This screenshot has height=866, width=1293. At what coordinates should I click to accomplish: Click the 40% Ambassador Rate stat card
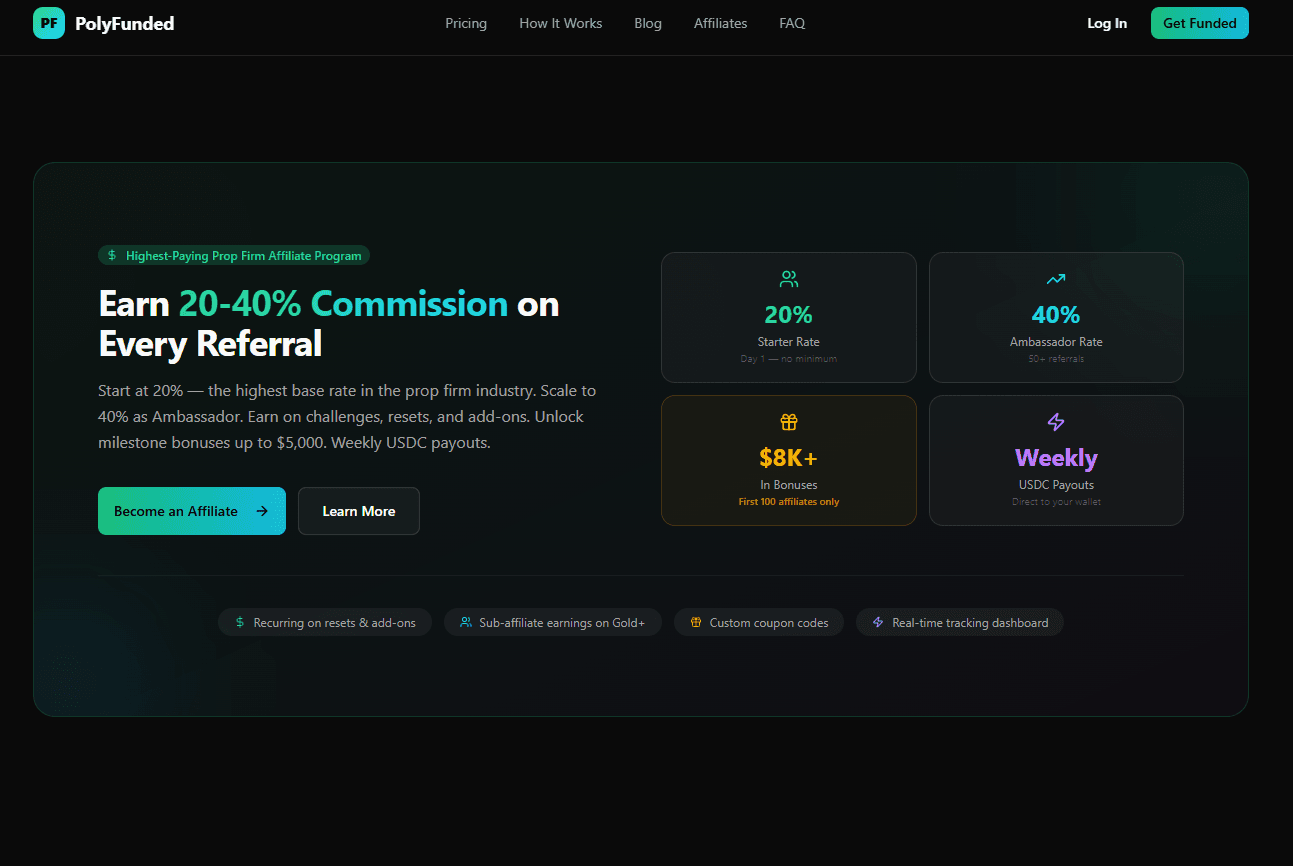coord(1056,317)
